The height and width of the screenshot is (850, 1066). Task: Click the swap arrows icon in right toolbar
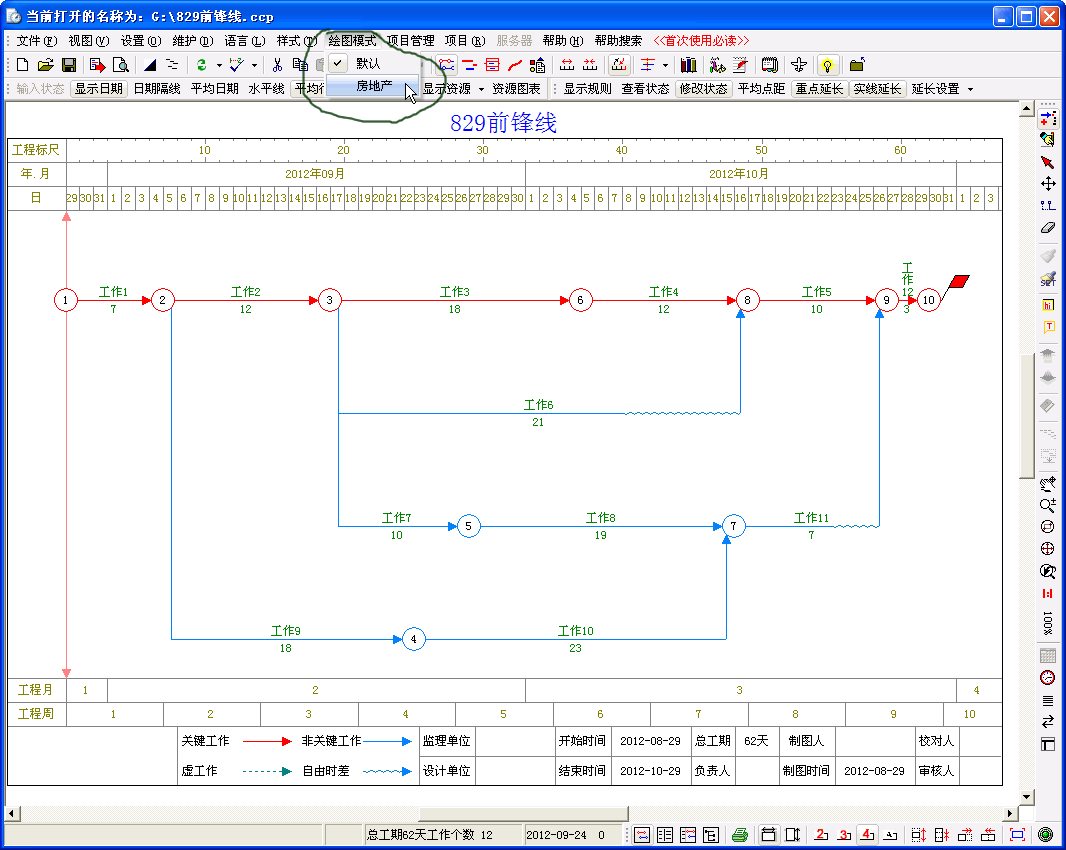[1048, 721]
